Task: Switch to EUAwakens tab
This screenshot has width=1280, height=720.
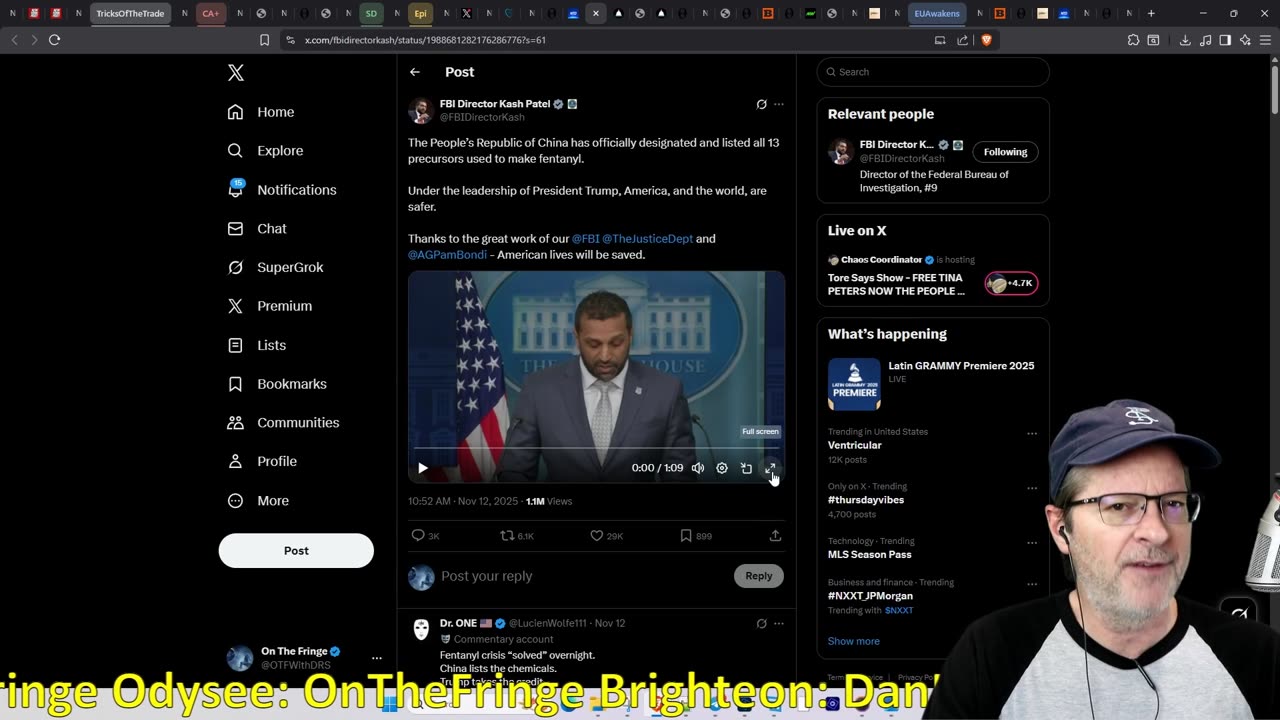Action: point(937,14)
